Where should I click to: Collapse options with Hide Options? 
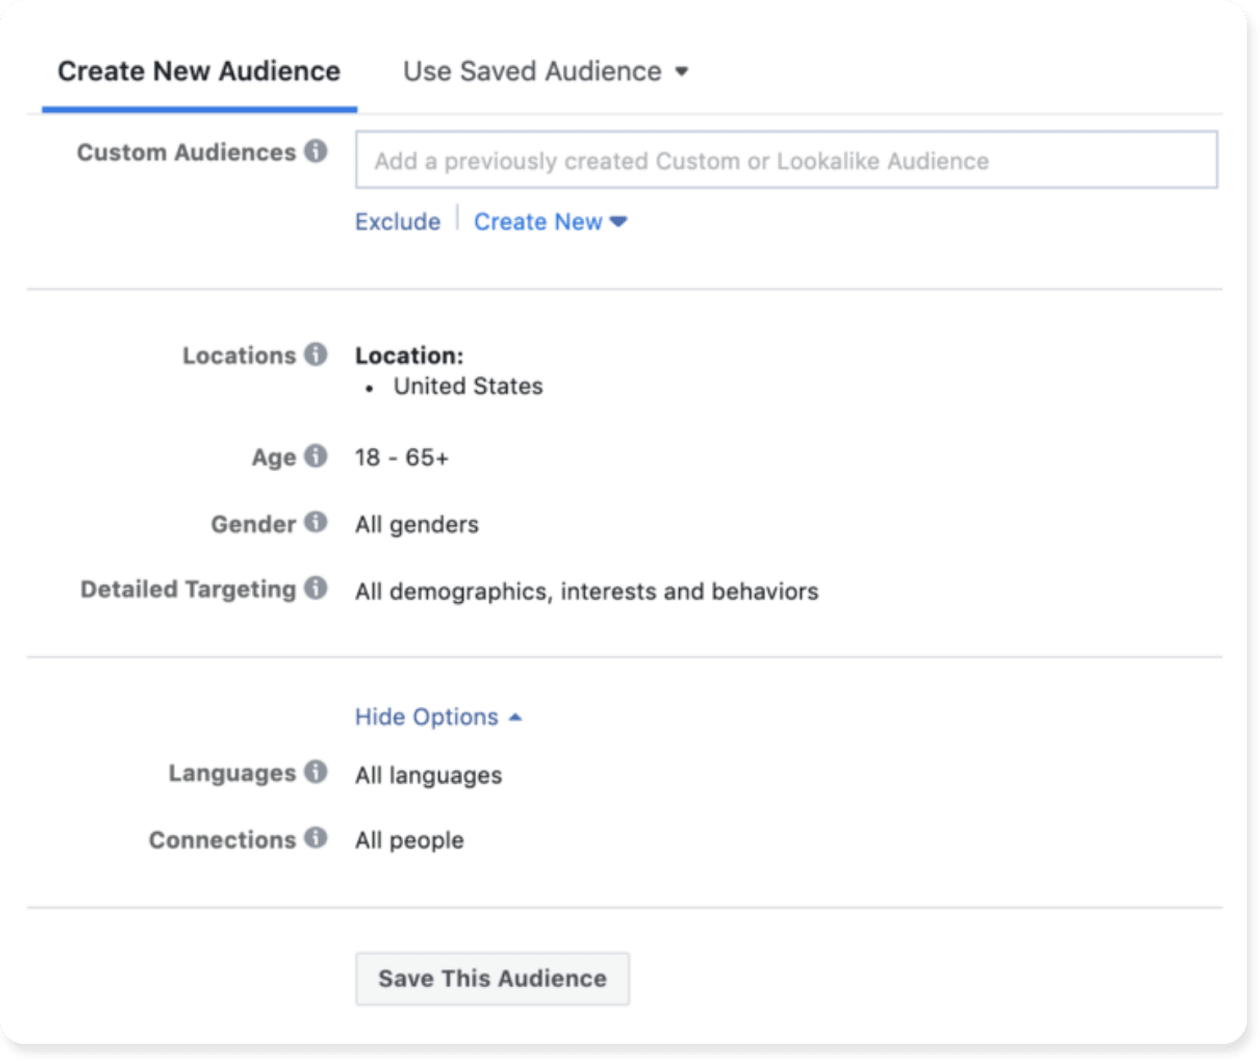[438, 717]
